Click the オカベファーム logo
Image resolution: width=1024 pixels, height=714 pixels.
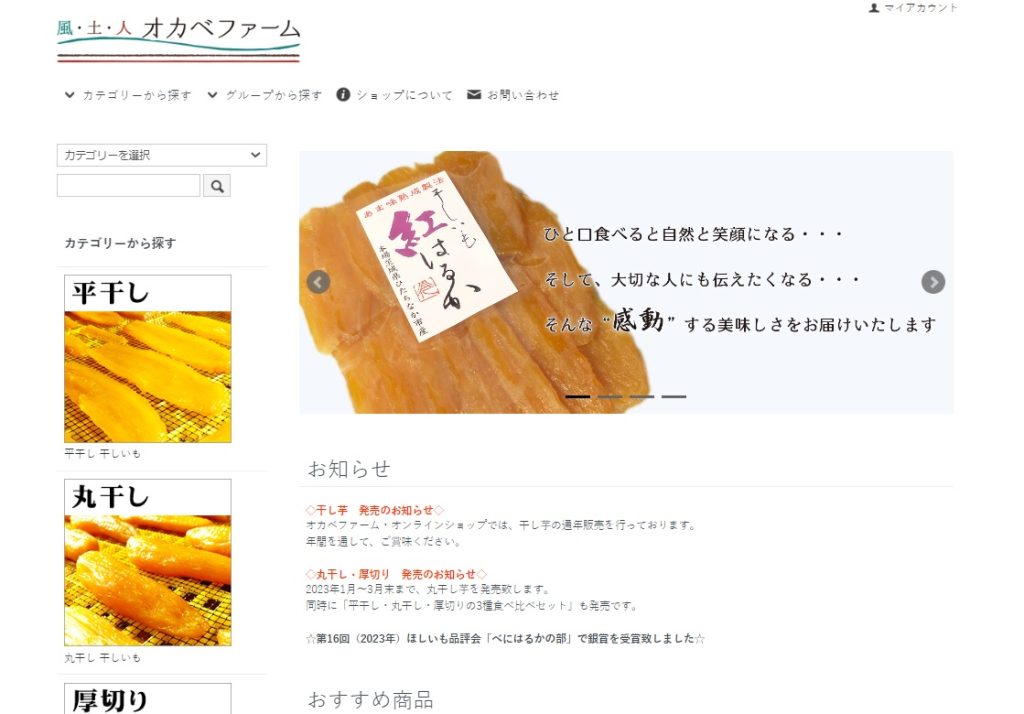178,39
